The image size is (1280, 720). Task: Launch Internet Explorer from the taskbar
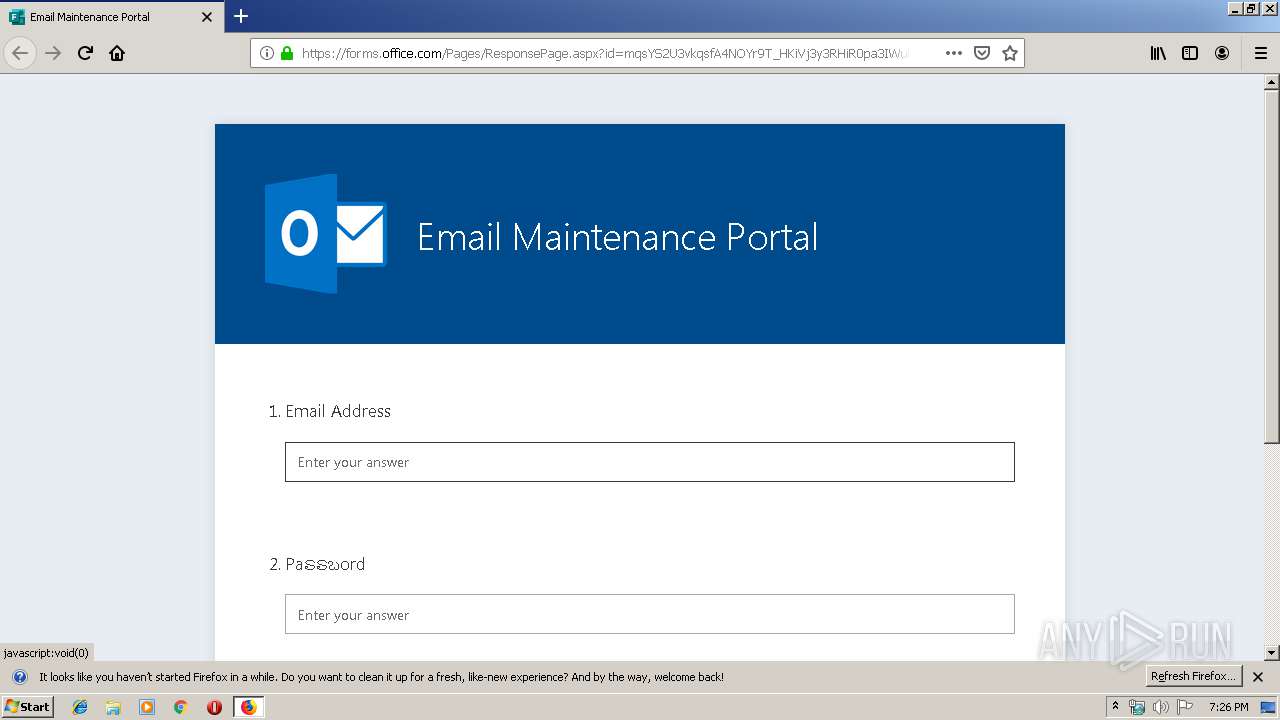pyautogui.click(x=80, y=707)
